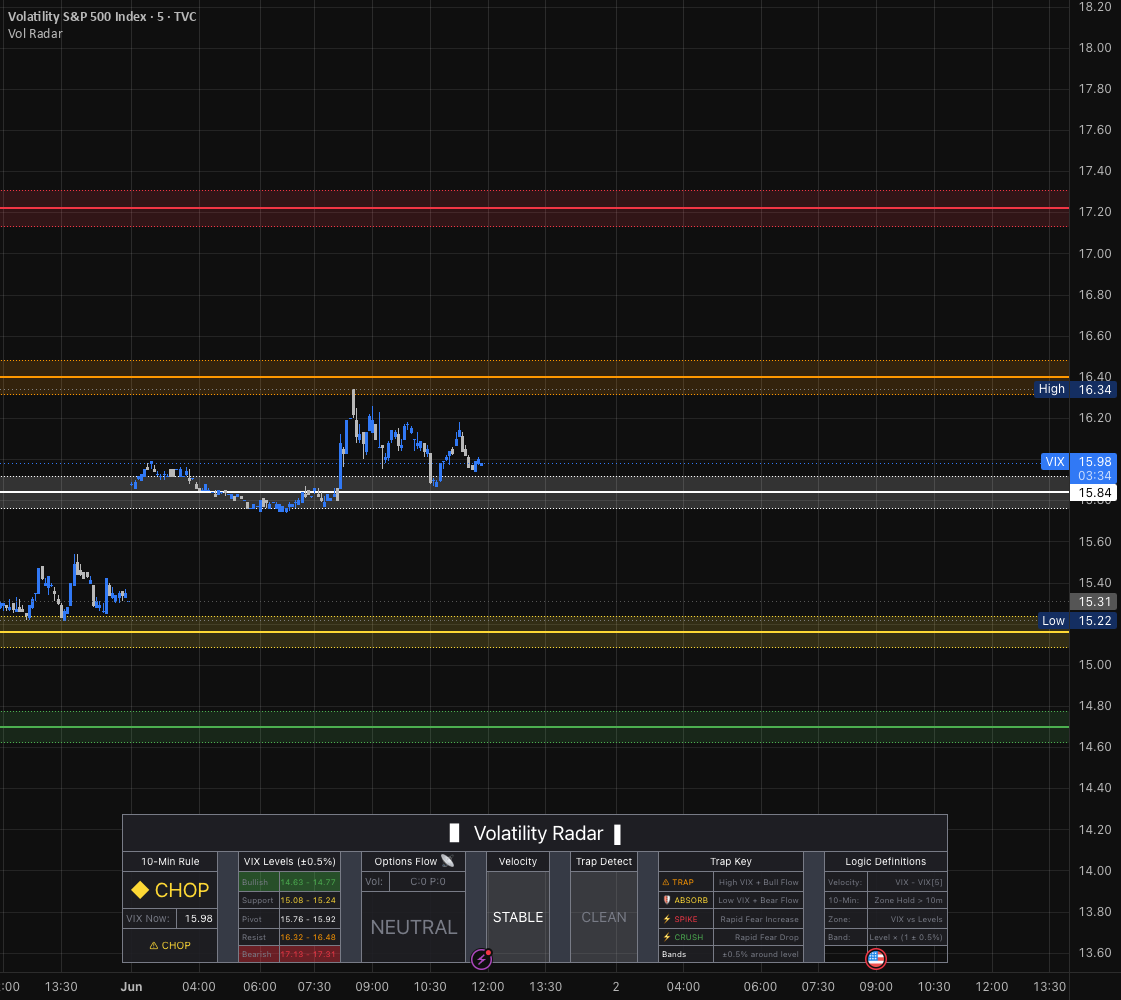Click the Bearish range 17.13 - 17.31

[x=308, y=954]
